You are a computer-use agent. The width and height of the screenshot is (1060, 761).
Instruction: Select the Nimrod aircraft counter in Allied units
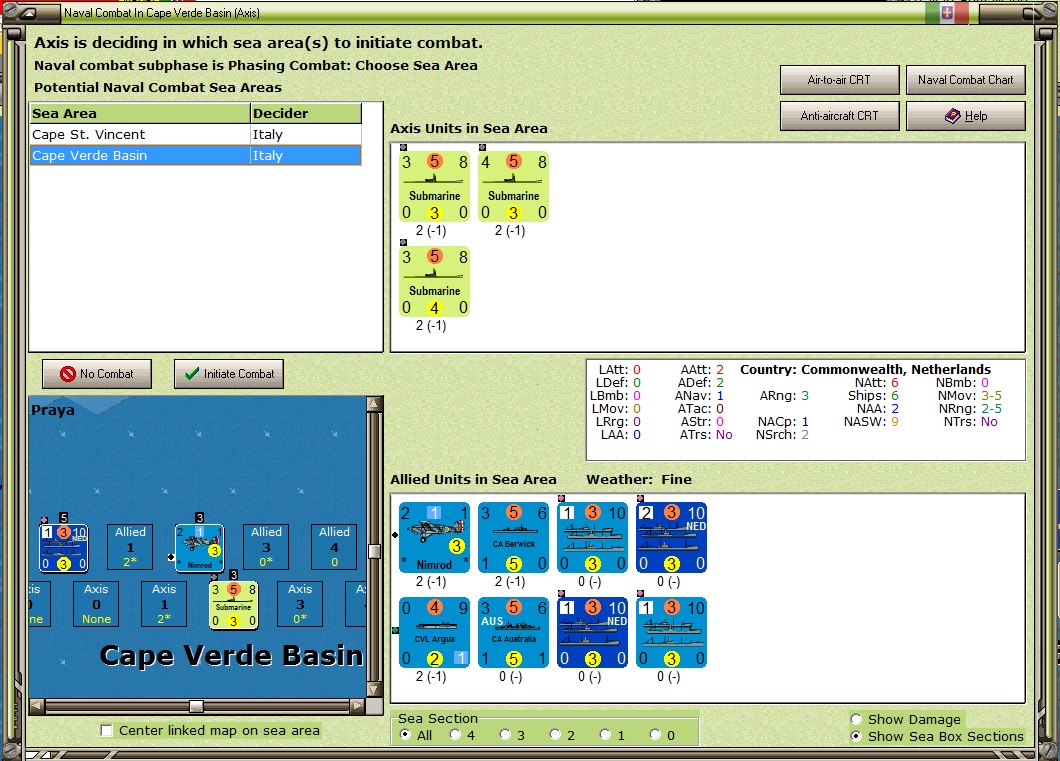click(434, 538)
